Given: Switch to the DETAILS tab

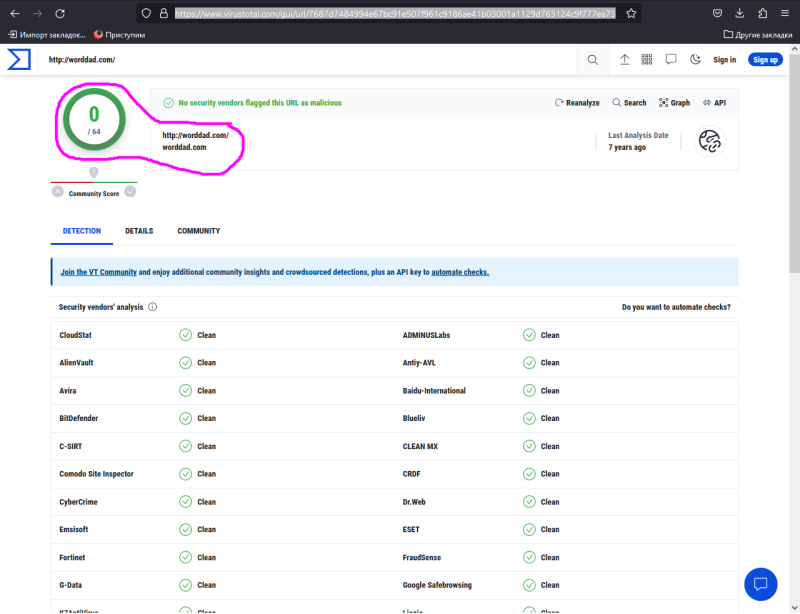Looking at the screenshot, I should coord(139,231).
